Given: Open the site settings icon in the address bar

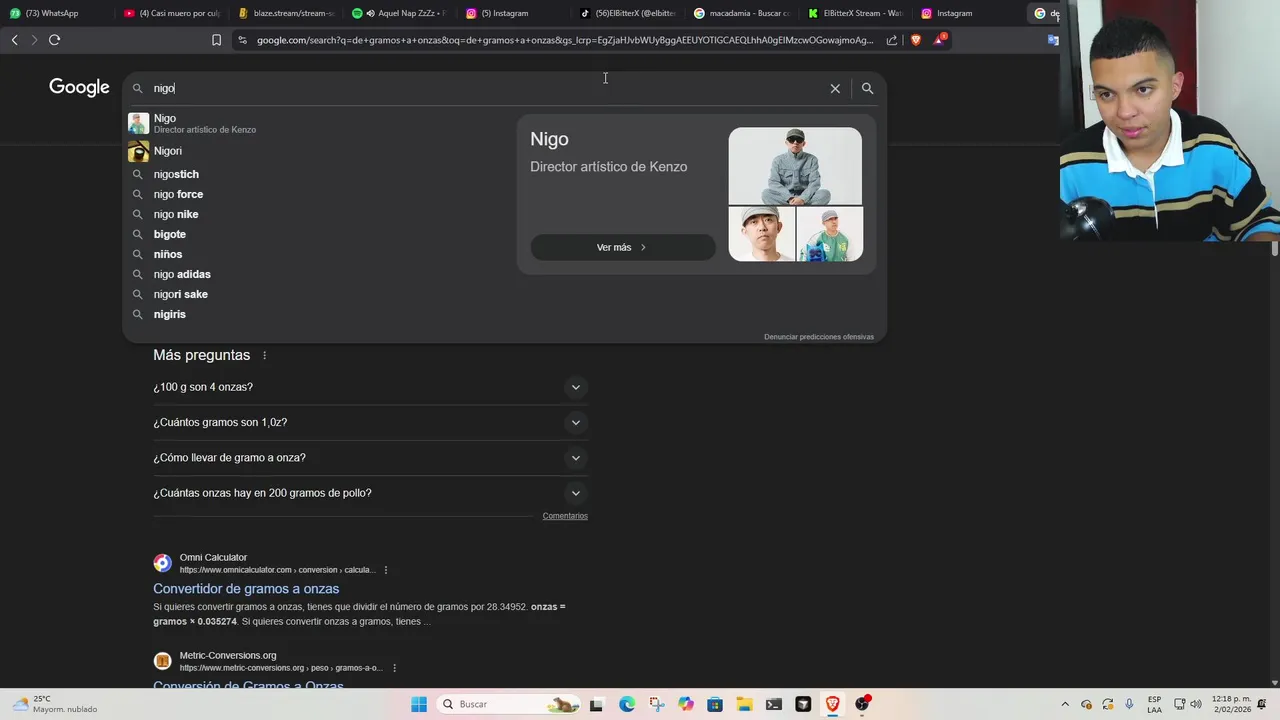Looking at the screenshot, I should click(x=242, y=40).
